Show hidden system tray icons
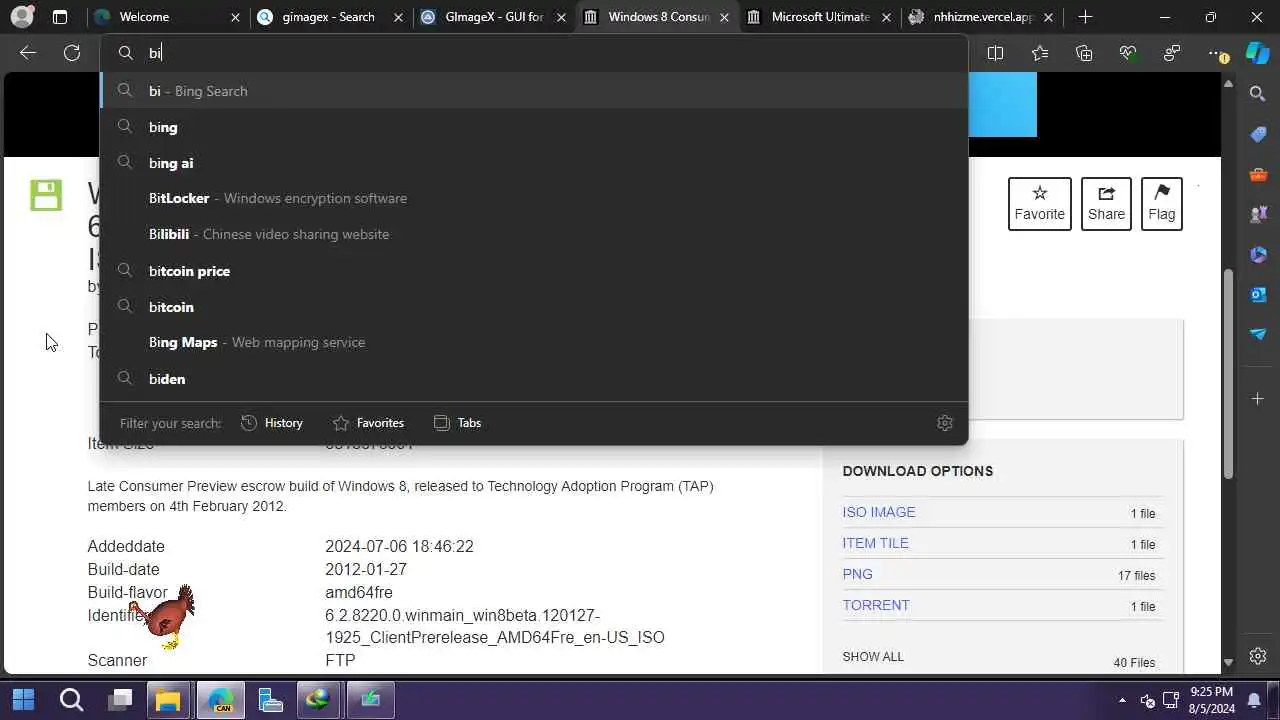Viewport: 1280px width, 720px height. [x=1122, y=700]
